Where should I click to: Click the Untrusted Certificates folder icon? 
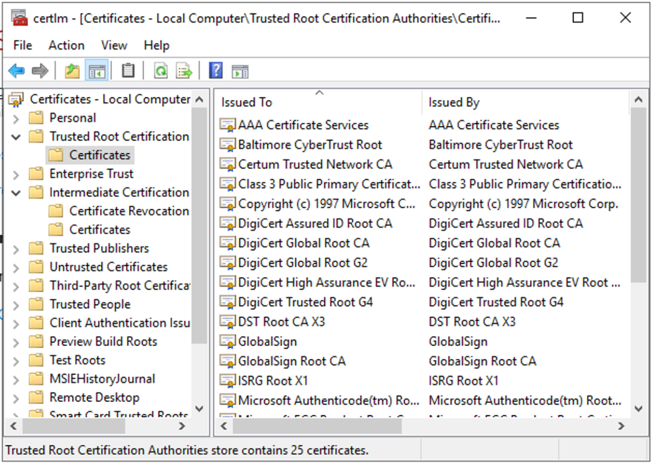click(x=36, y=267)
